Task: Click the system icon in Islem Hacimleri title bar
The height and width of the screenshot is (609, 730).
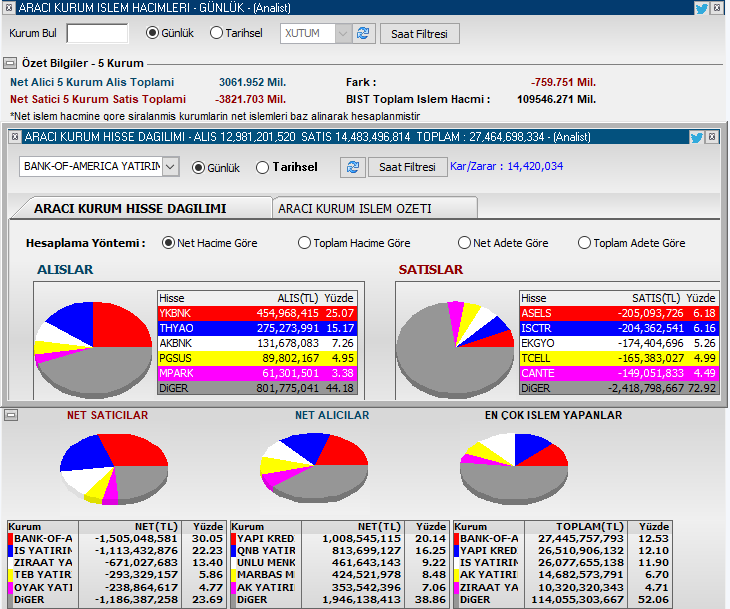Action: [x=8, y=7]
